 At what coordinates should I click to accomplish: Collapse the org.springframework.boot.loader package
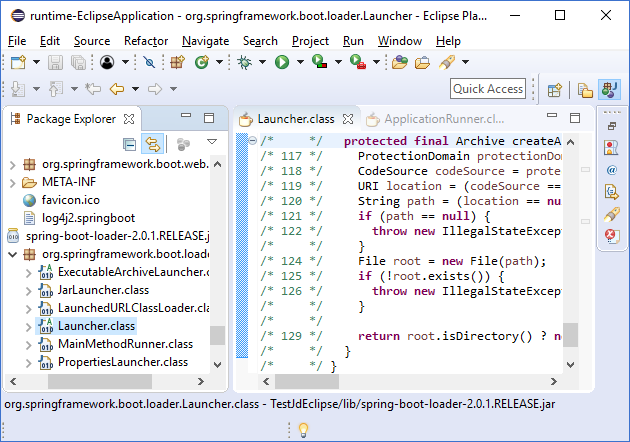(x=12, y=255)
